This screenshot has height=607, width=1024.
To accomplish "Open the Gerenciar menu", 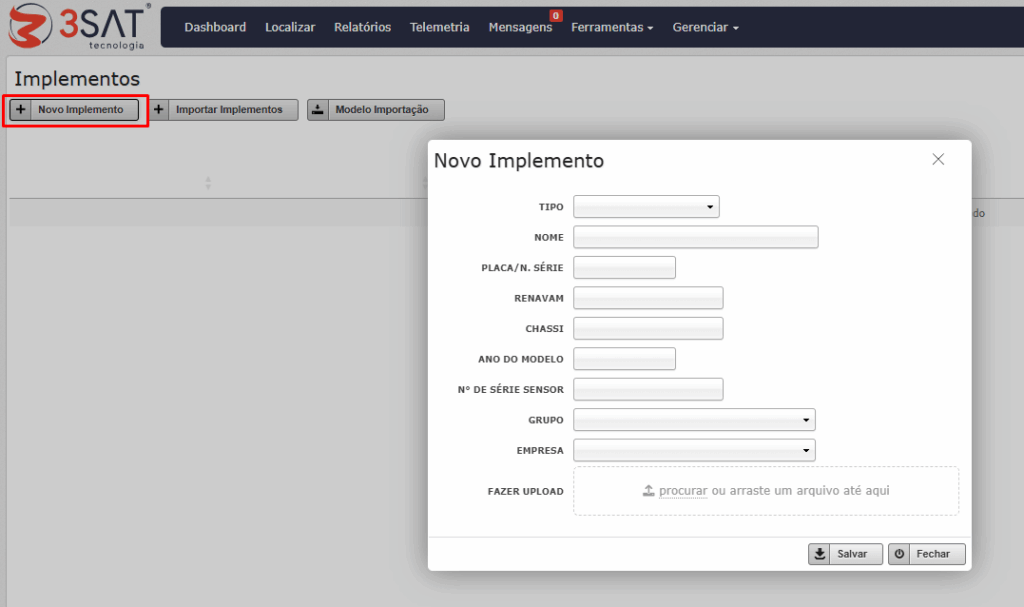I will click(x=705, y=27).
